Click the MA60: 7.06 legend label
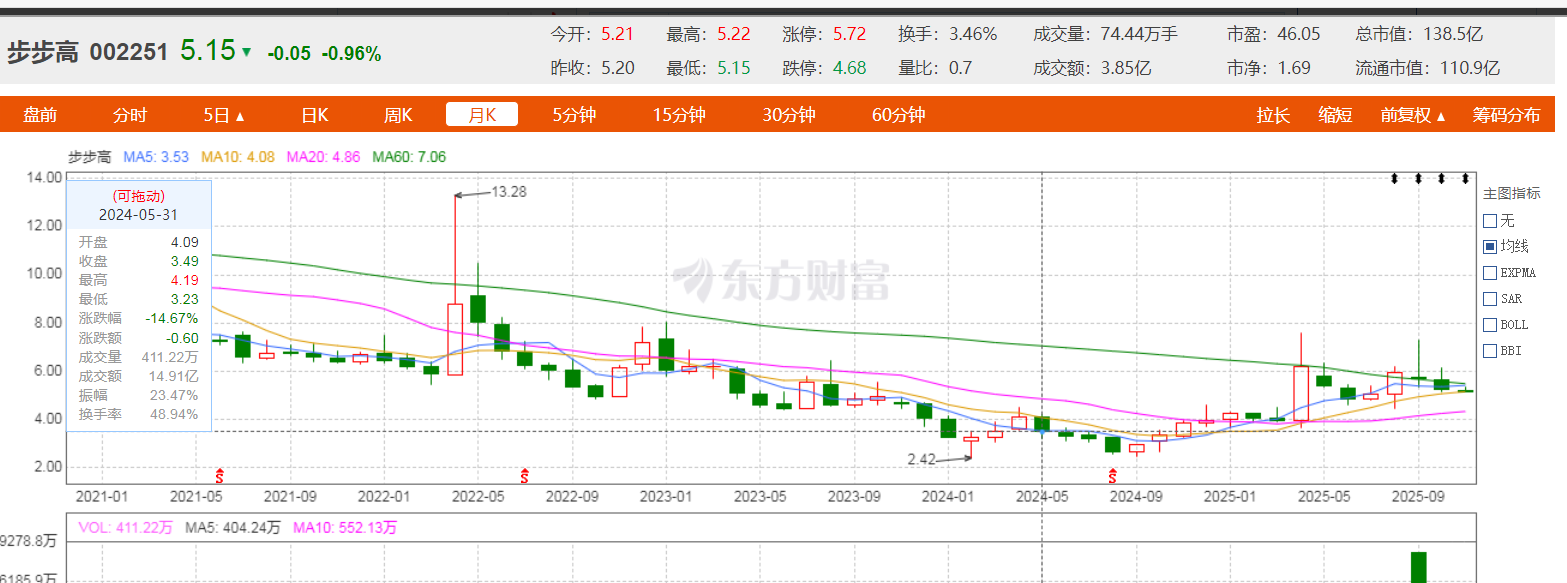This screenshot has height=583, width=1567. [x=409, y=157]
